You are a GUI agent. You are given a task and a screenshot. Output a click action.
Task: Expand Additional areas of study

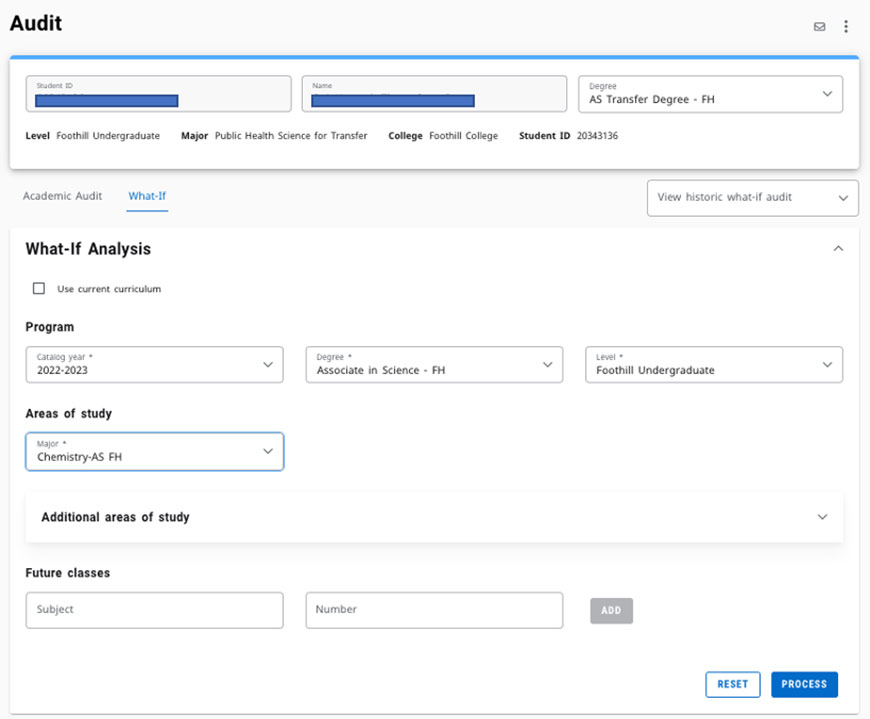click(434, 517)
